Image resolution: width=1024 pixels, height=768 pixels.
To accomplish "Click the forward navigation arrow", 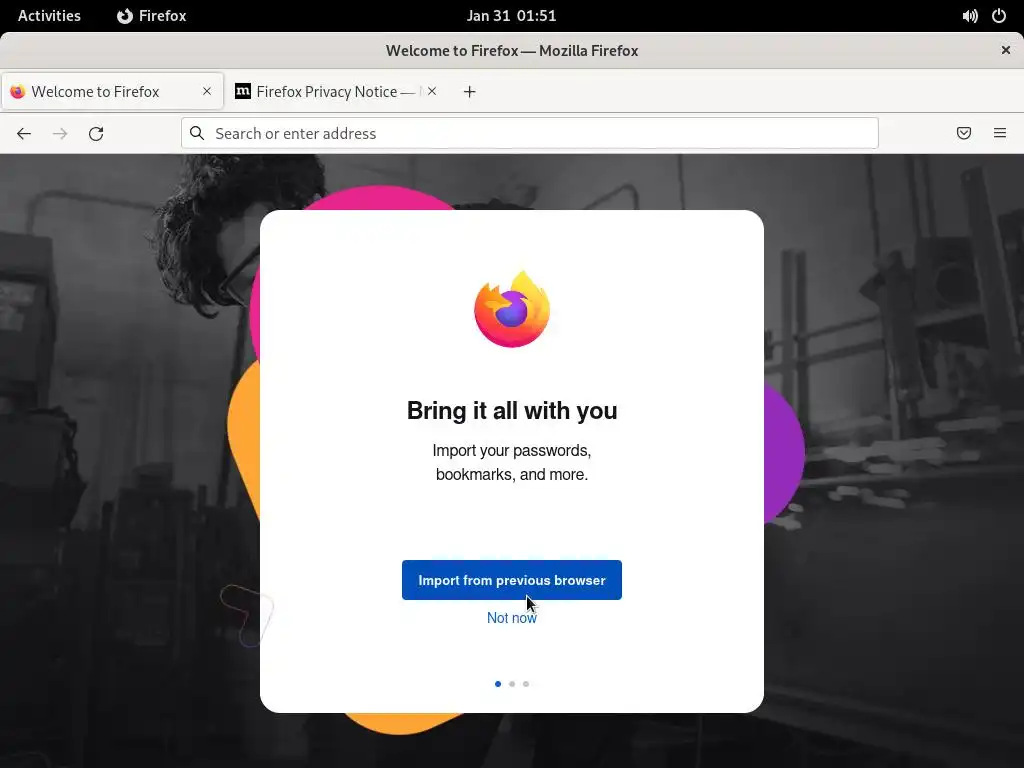I will [60, 134].
